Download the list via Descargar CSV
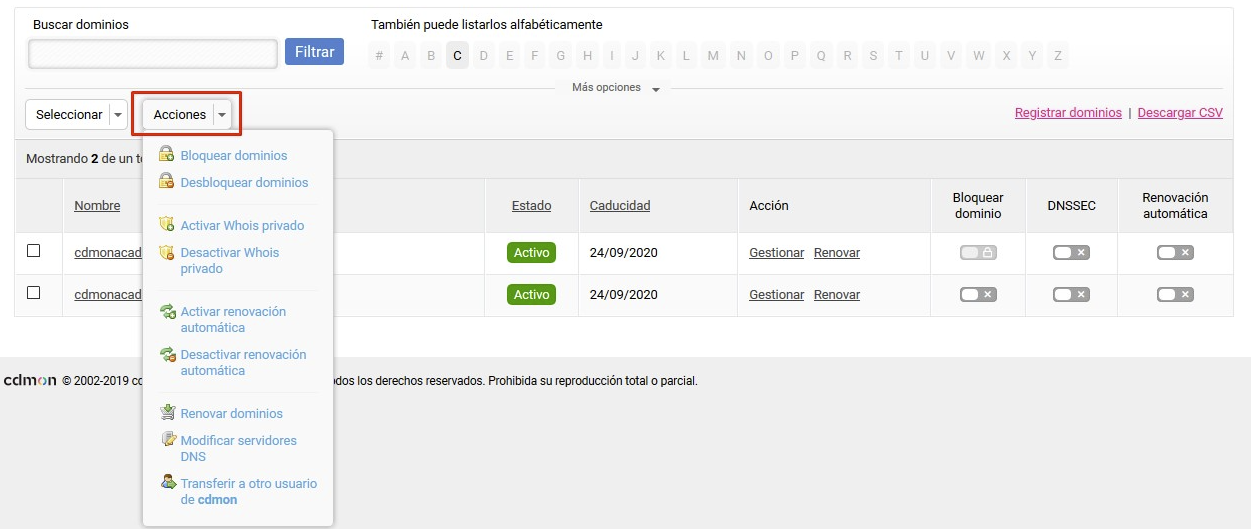The width and height of the screenshot is (1251, 529). pos(1180,113)
